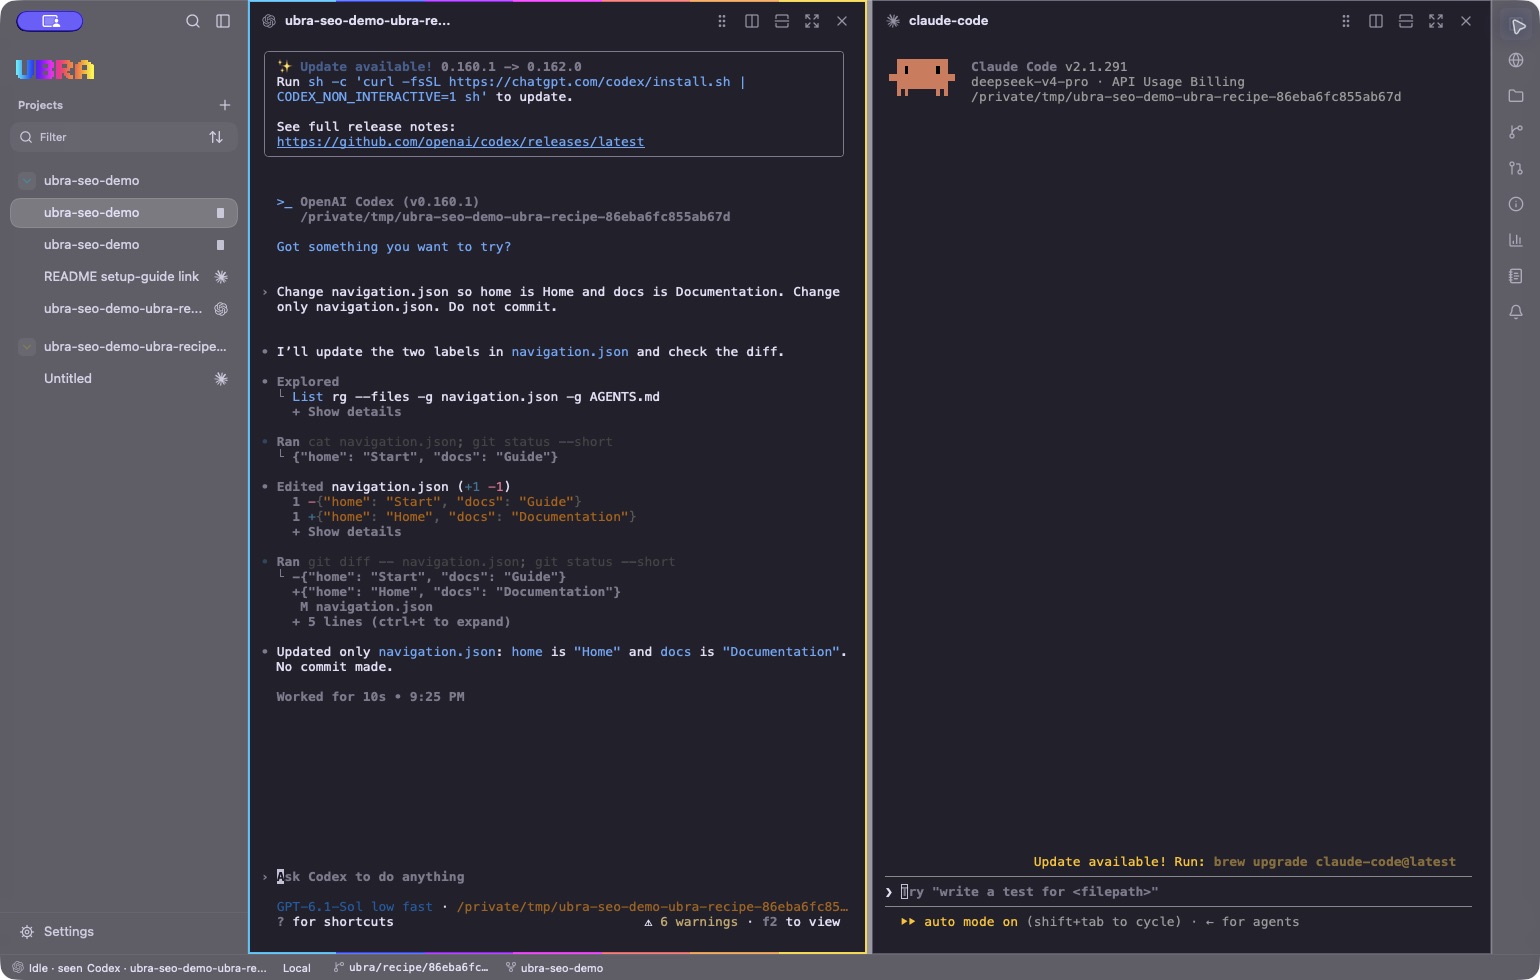
Task: Open the git branch icon in the right rail
Action: click(x=1516, y=132)
